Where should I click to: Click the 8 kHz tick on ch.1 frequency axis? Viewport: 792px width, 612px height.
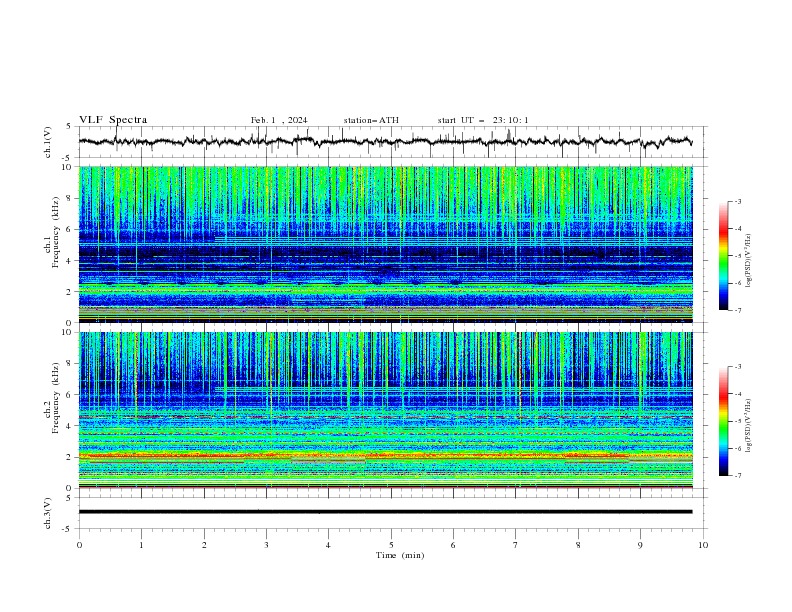pos(71,198)
